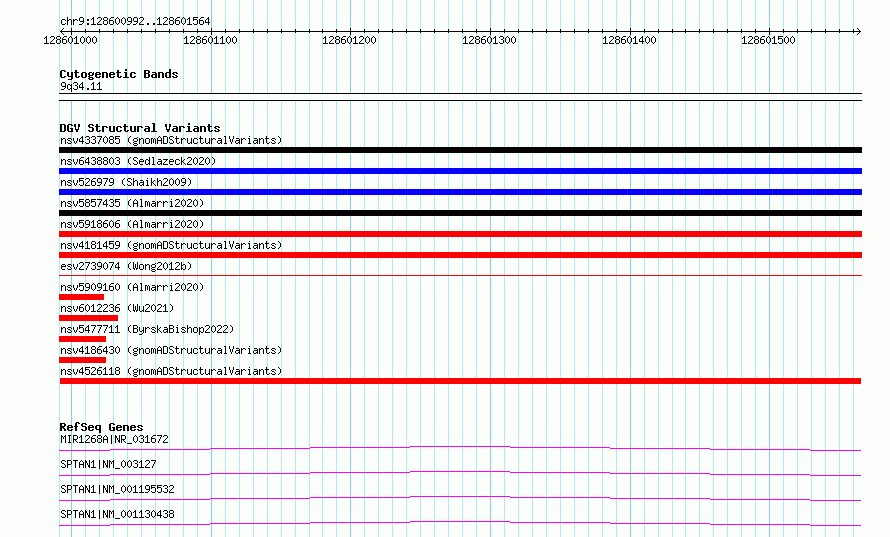Select the SPTAN1|NM_003127 transcript label

click(108, 464)
